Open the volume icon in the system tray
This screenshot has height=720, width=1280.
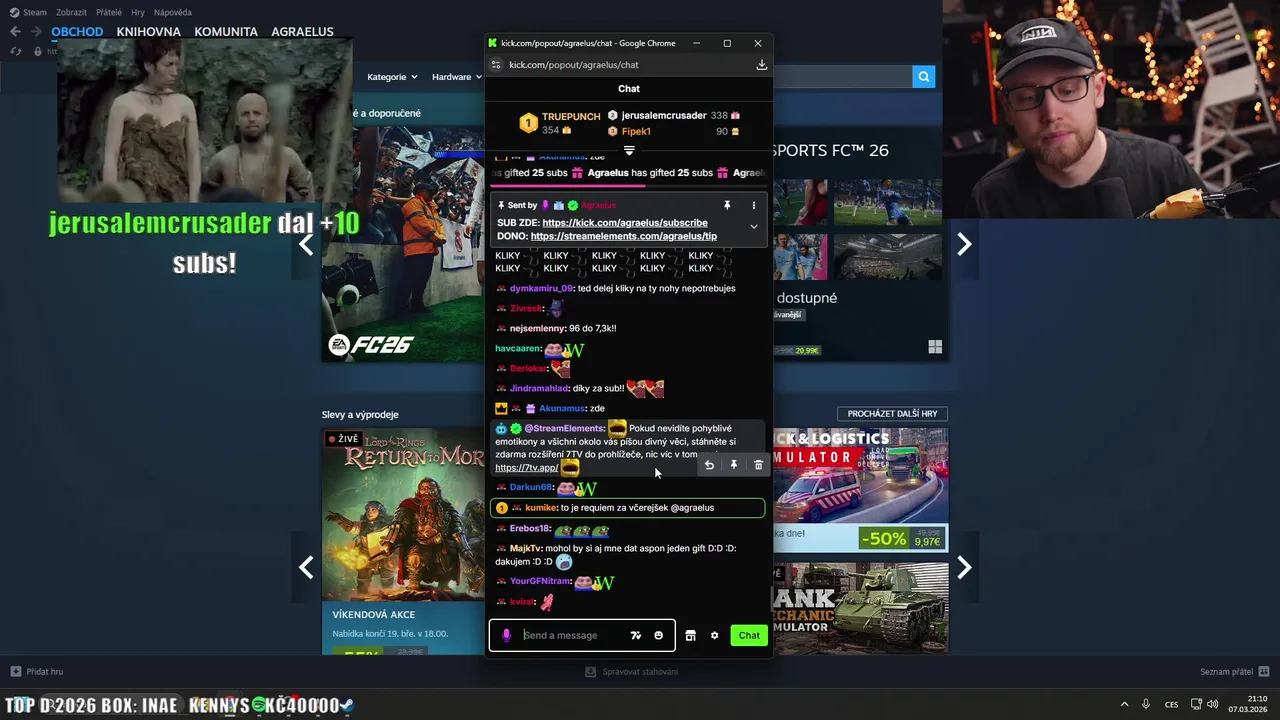1212,704
